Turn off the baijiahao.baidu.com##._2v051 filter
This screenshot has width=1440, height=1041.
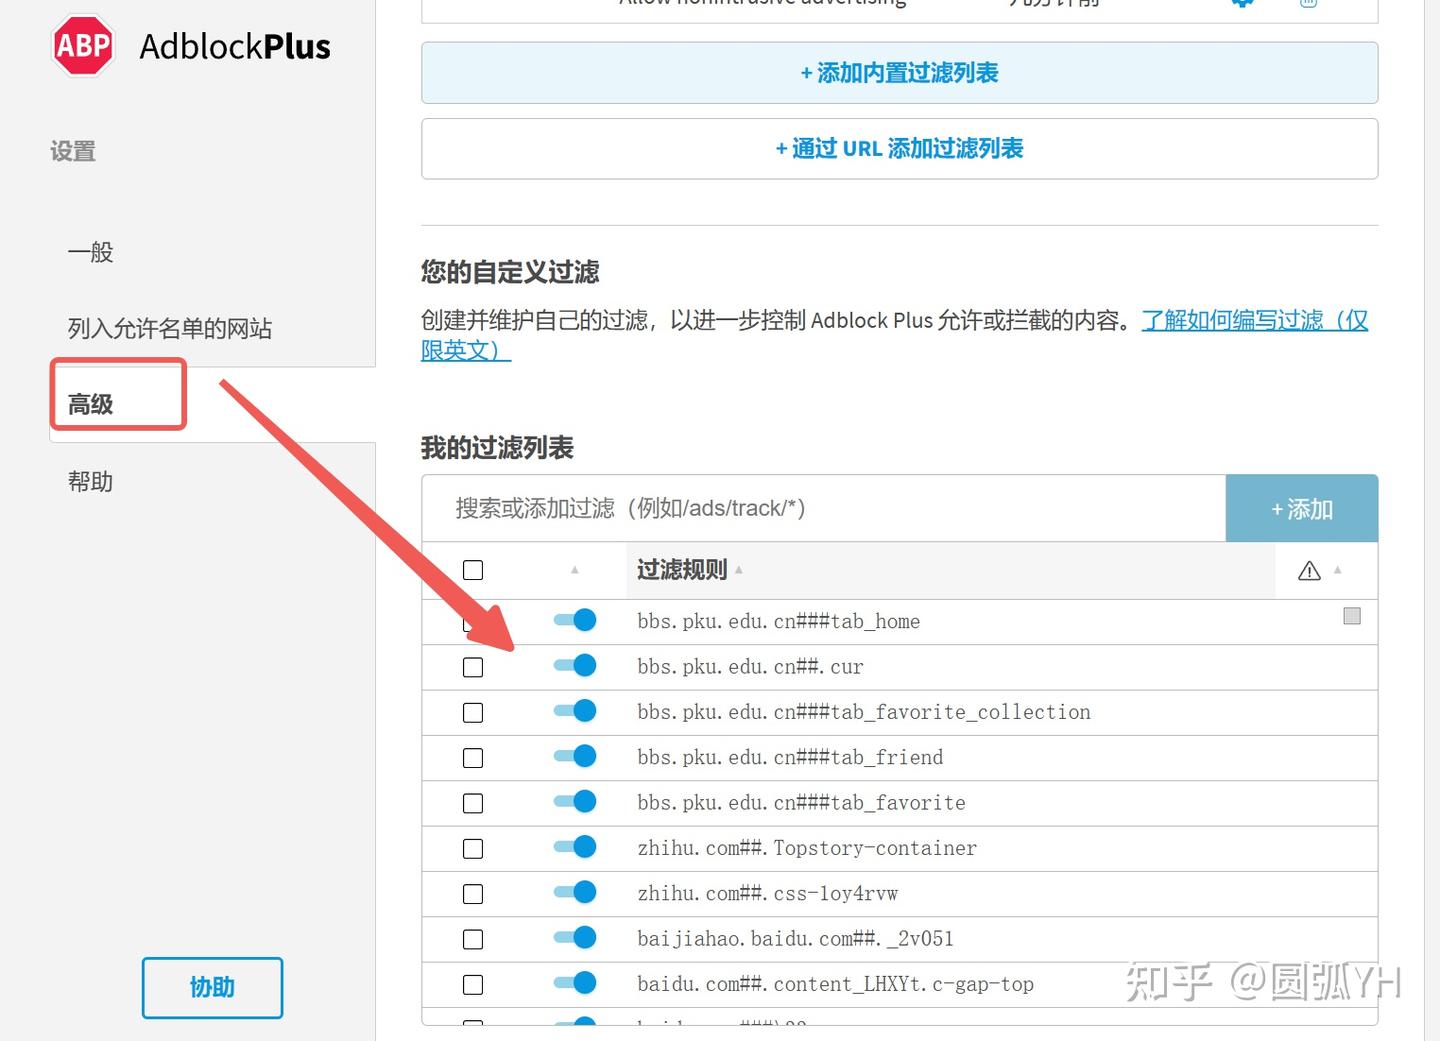(573, 938)
